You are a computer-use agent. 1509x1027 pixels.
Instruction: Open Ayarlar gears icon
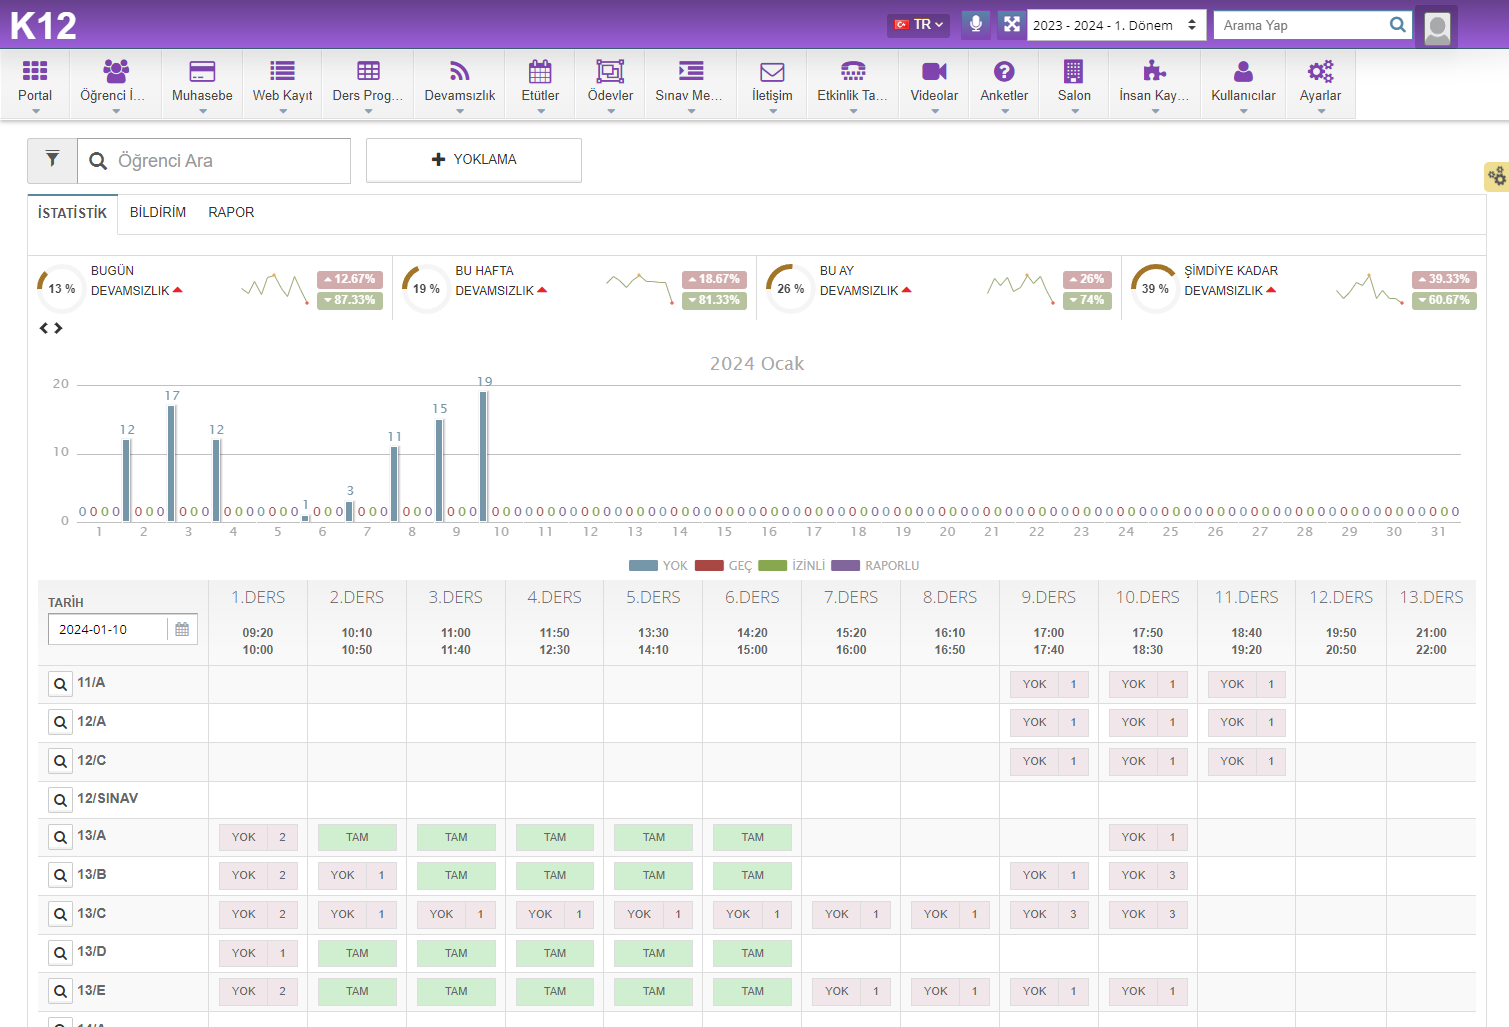click(1320, 70)
